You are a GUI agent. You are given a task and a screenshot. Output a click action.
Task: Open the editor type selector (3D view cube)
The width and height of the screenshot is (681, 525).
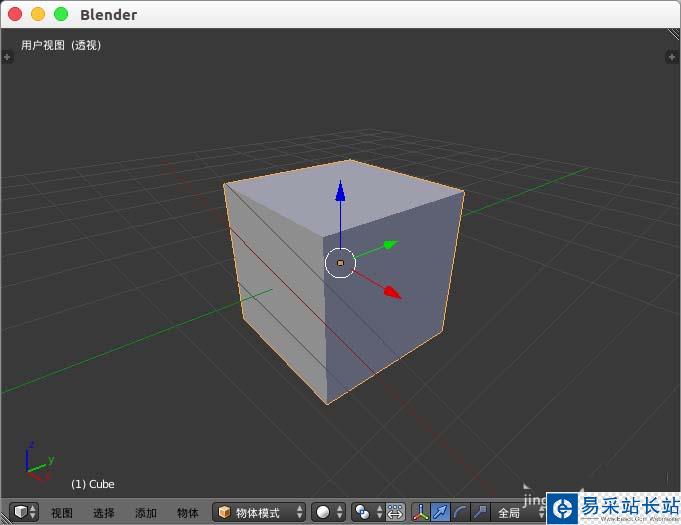pos(24,512)
